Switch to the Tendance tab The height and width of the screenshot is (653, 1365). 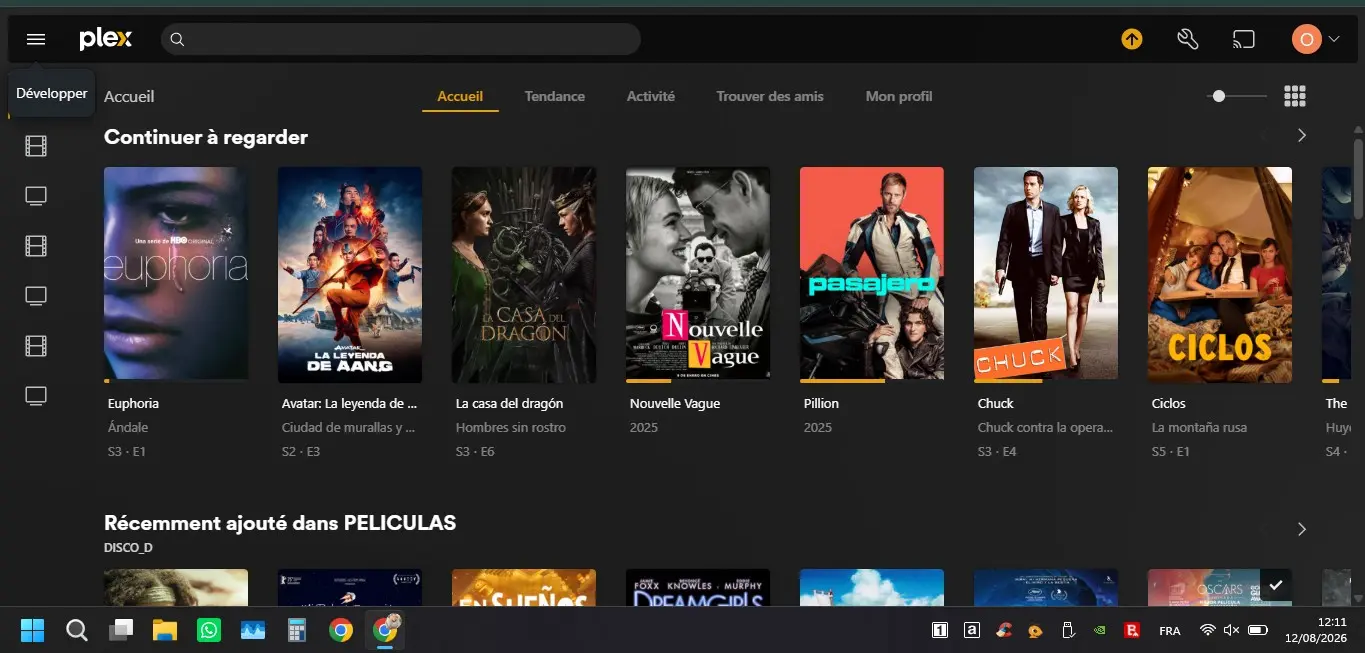pos(555,96)
